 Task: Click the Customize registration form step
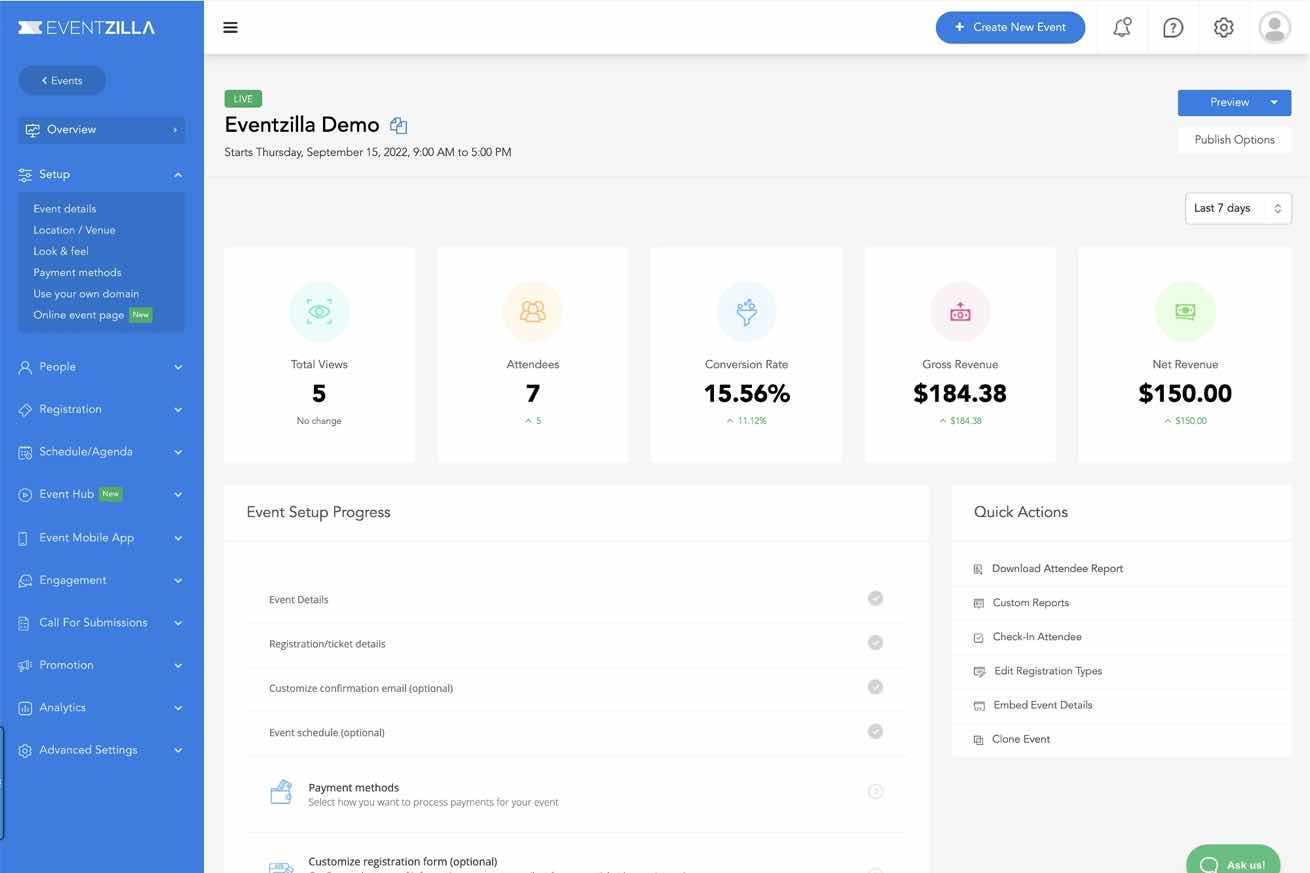[x=402, y=861]
